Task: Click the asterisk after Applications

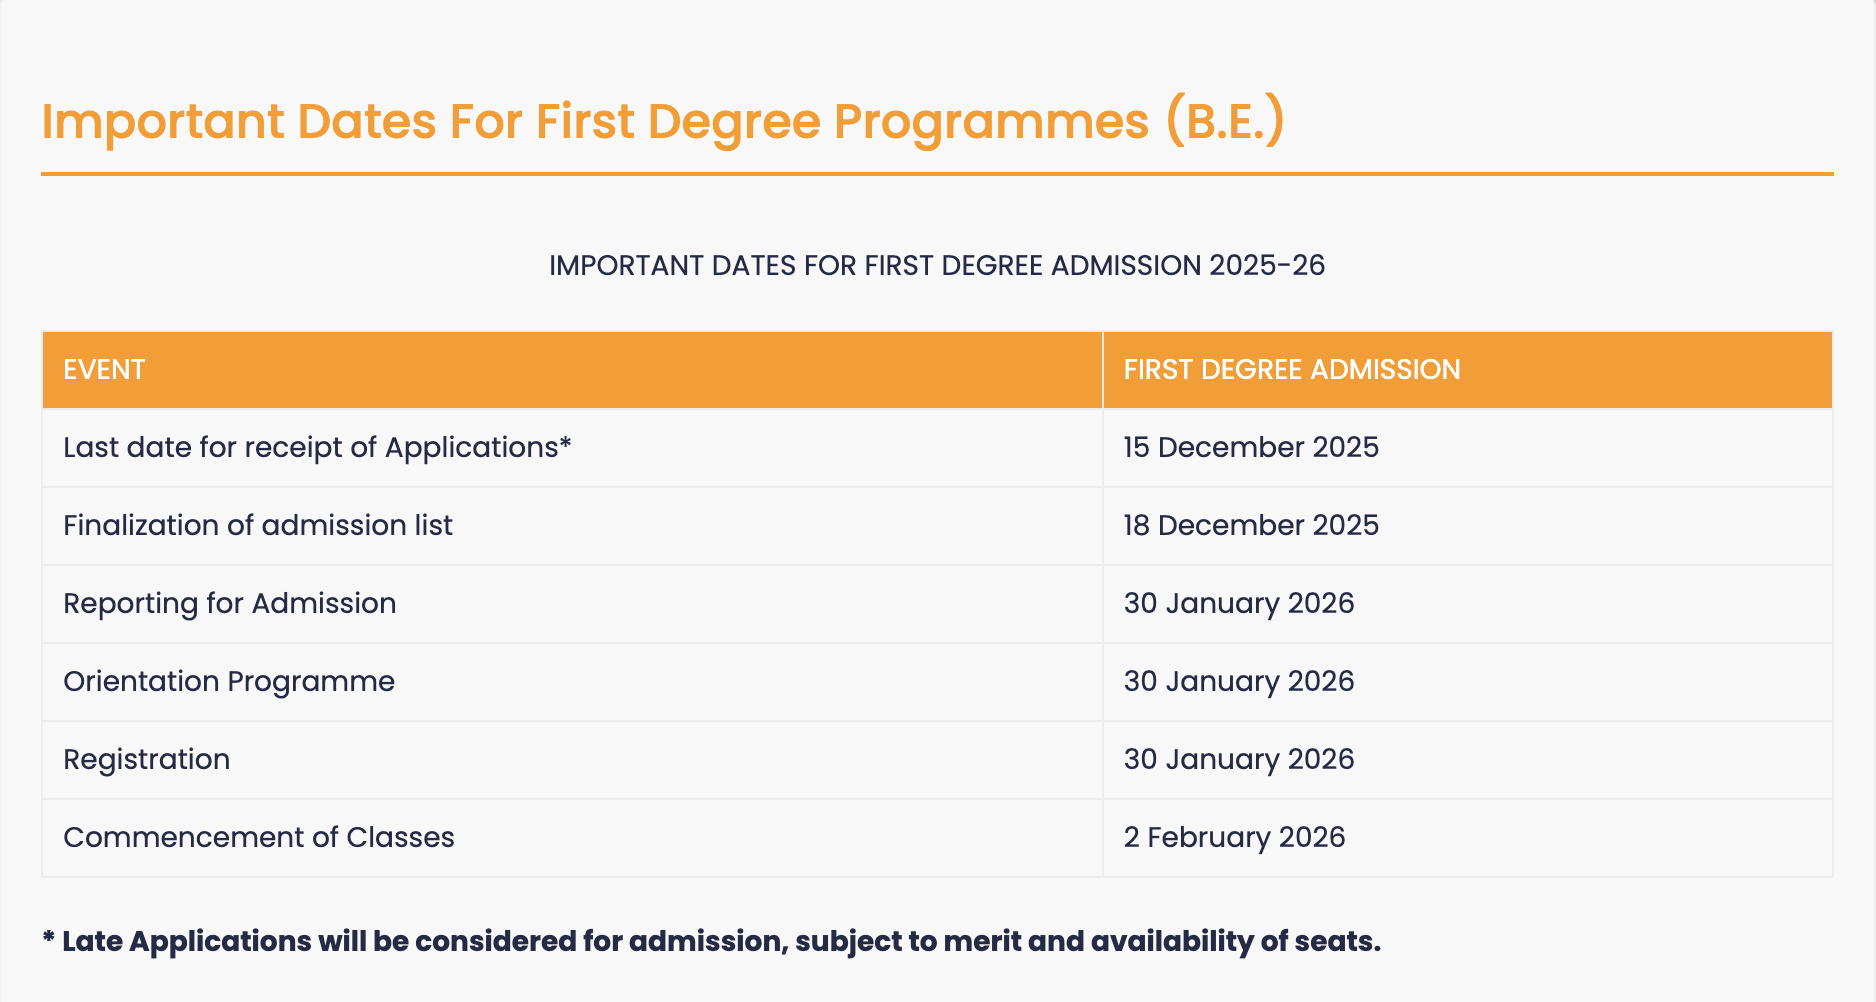Action: click(x=565, y=443)
